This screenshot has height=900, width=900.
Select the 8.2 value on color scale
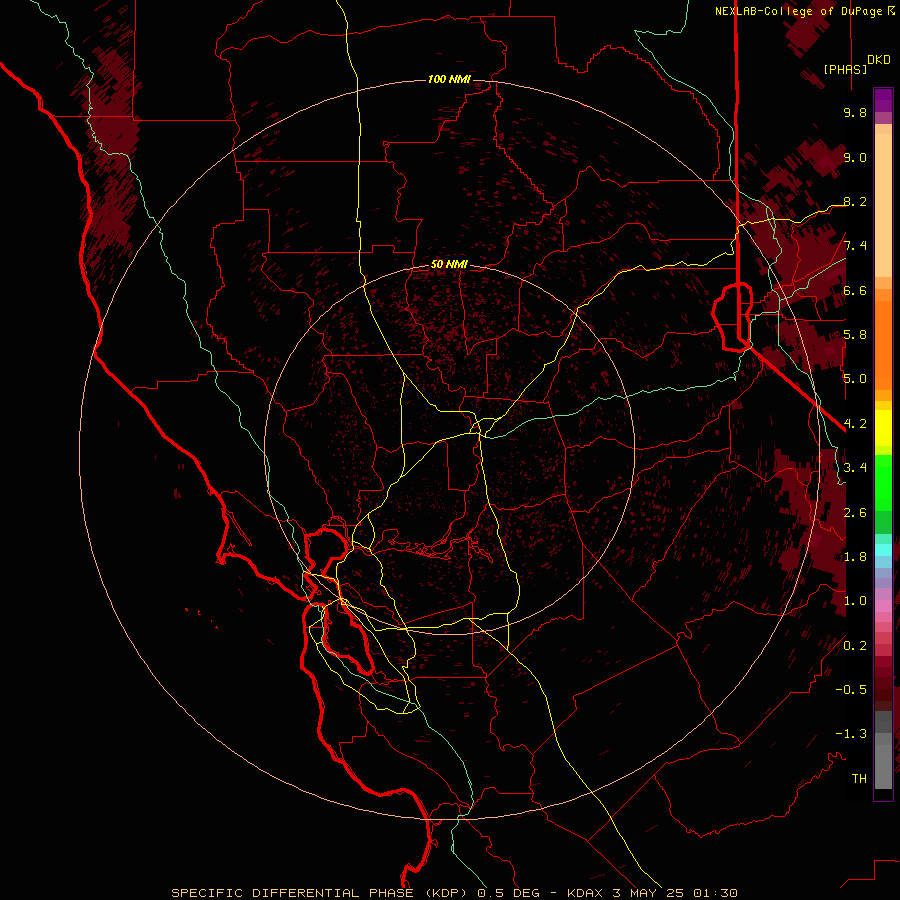(855, 201)
